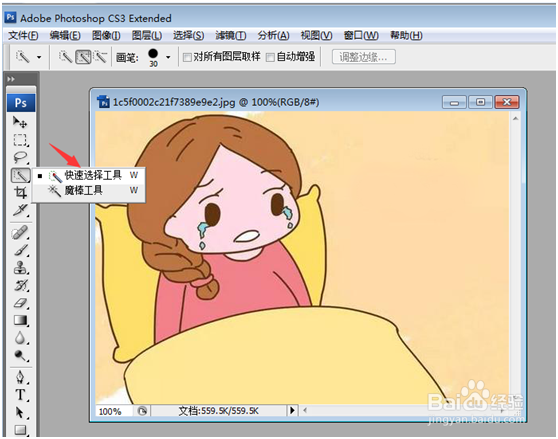The image size is (558, 439).
Task: Choose New Selection mode in options bar
Action: 65,57
